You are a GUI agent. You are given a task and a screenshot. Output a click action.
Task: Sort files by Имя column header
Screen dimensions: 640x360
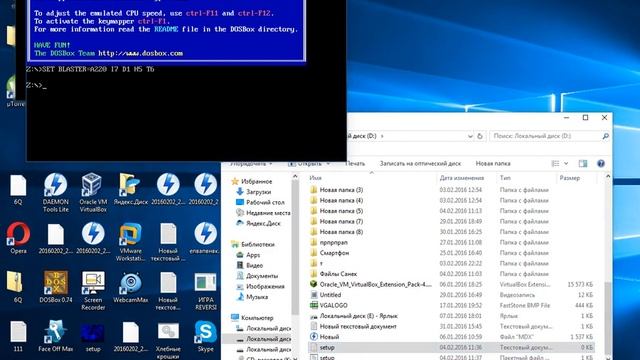click(x=315, y=178)
